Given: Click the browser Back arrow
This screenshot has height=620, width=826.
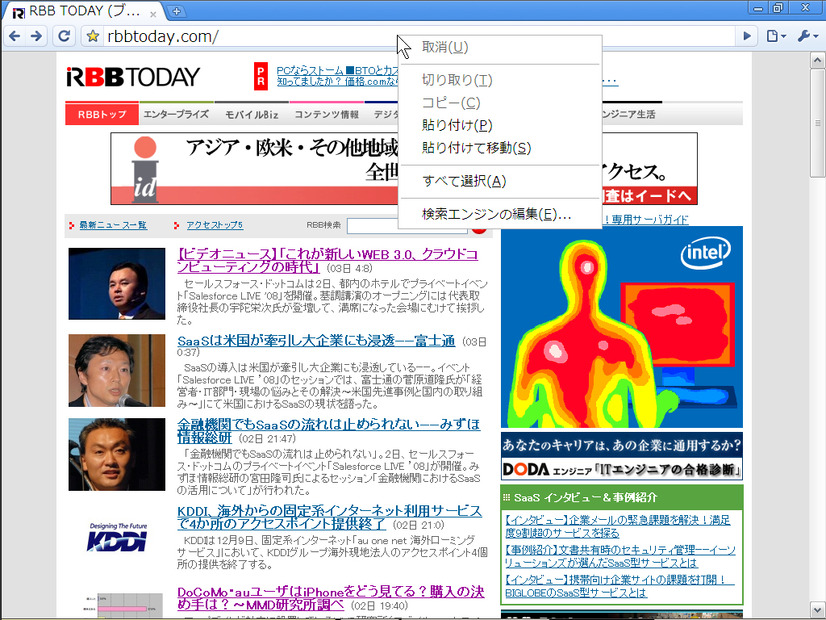Looking at the screenshot, I should pos(15,36).
